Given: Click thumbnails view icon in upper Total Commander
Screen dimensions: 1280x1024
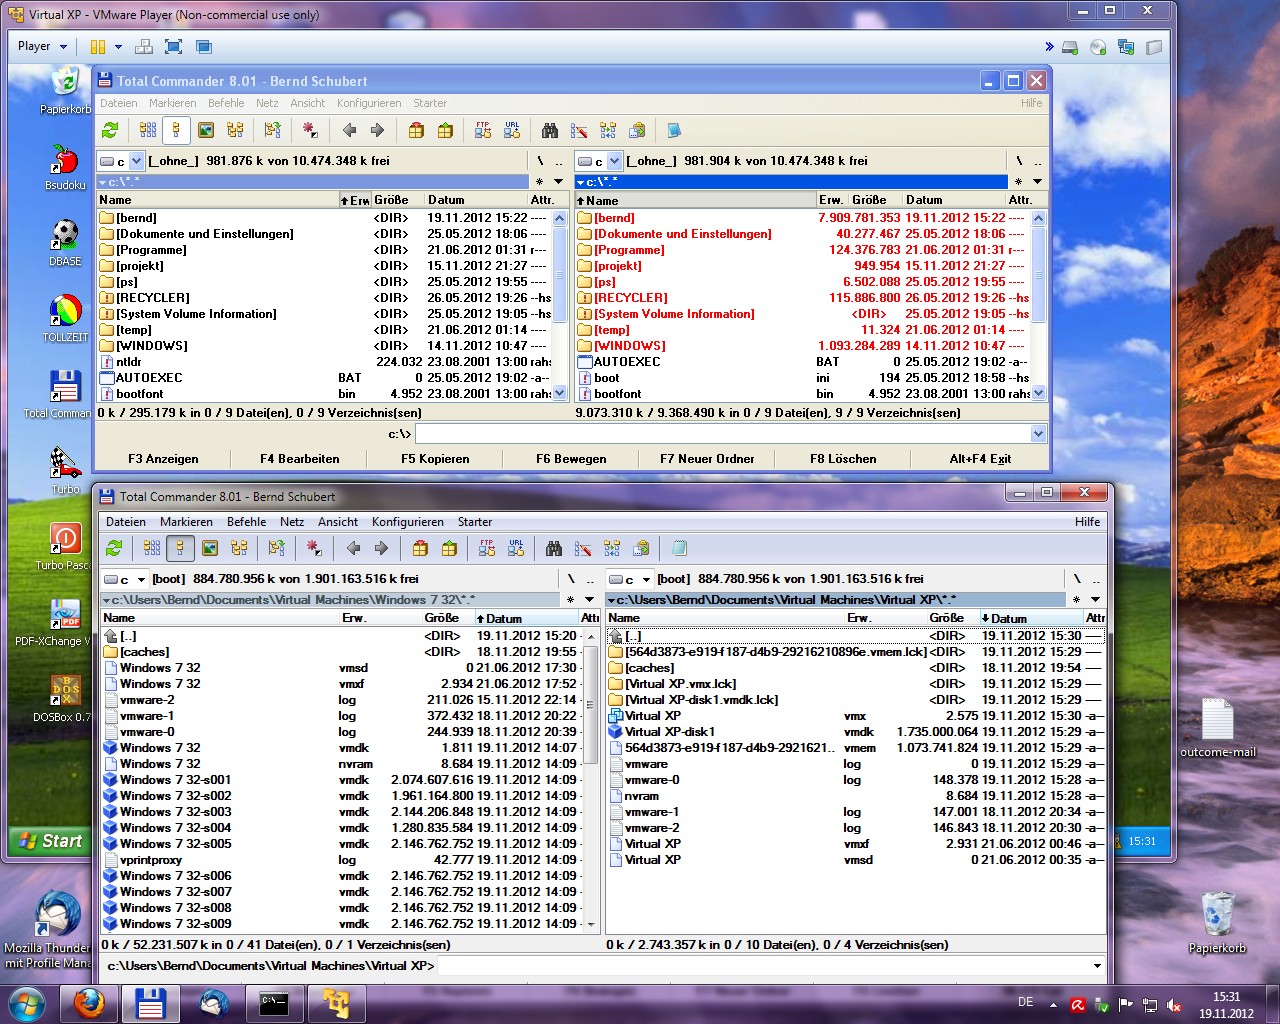Looking at the screenshot, I should click(x=206, y=130).
